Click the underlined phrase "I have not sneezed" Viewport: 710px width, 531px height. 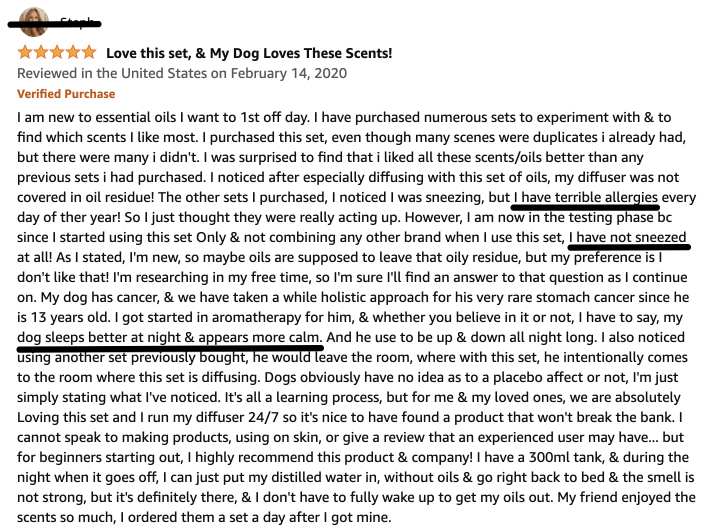pos(628,237)
